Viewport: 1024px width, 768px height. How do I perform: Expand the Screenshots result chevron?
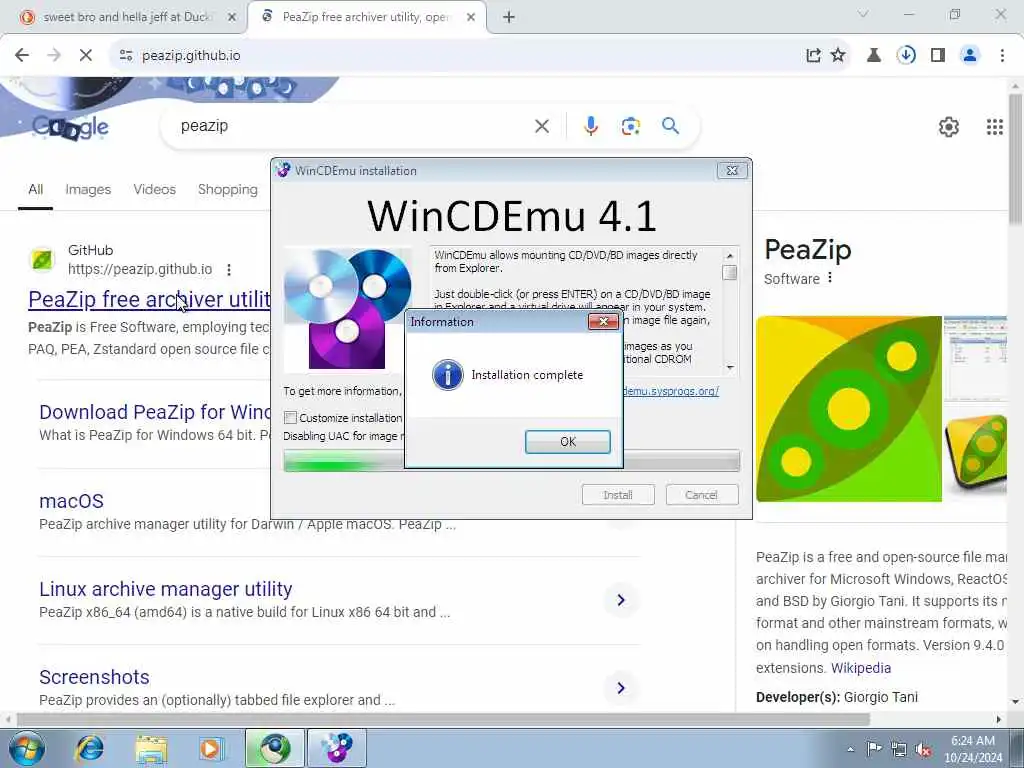pyautogui.click(x=620, y=688)
